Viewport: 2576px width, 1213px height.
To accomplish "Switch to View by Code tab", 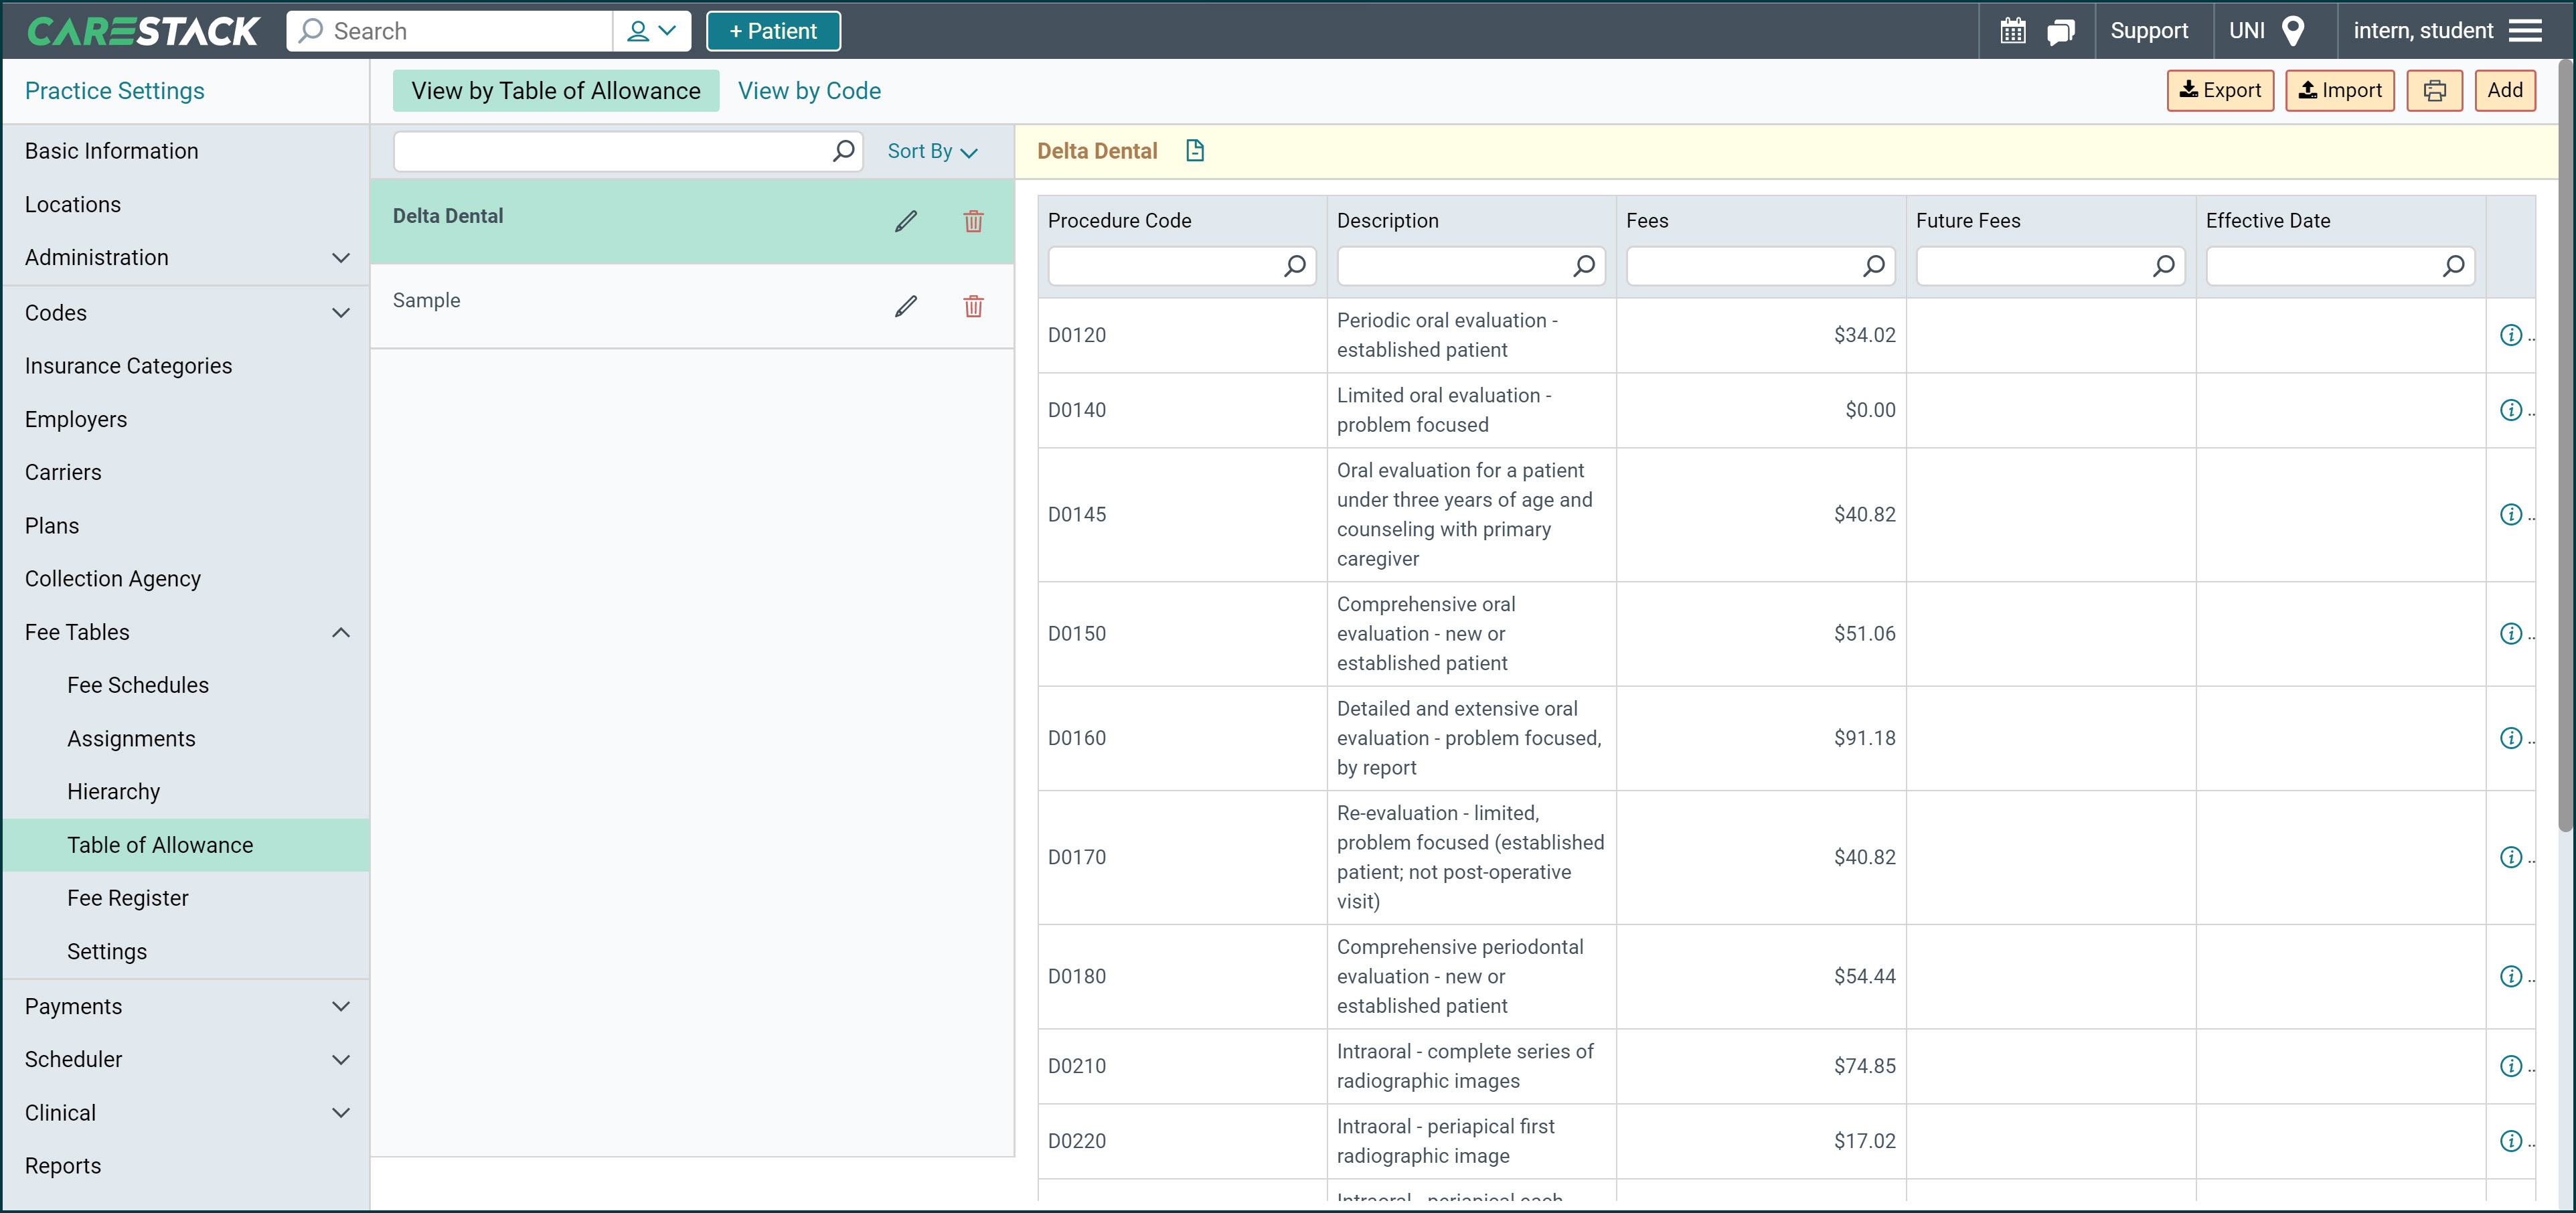I will click(810, 90).
